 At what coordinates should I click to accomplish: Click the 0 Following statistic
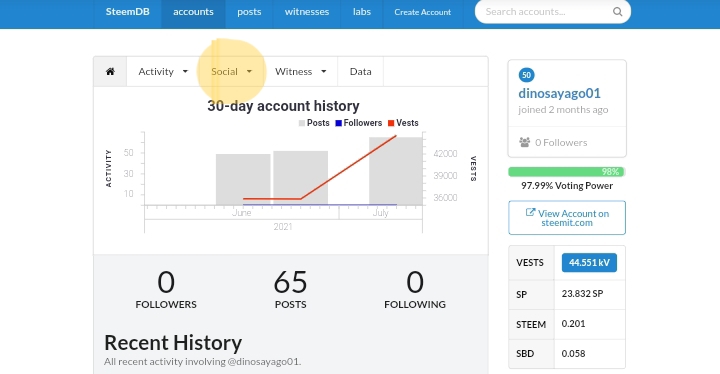(x=415, y=289)
